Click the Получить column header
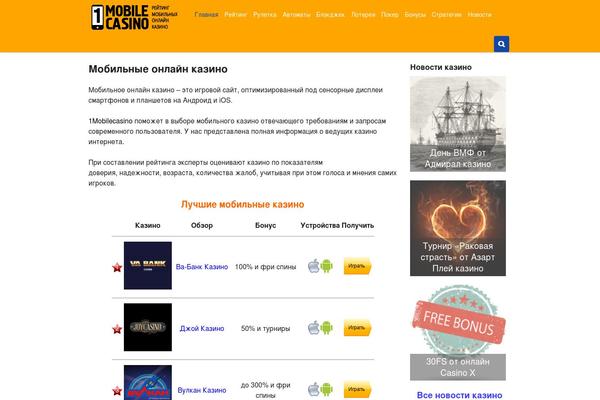Viewport: 600px width, 400px height. 357,225
